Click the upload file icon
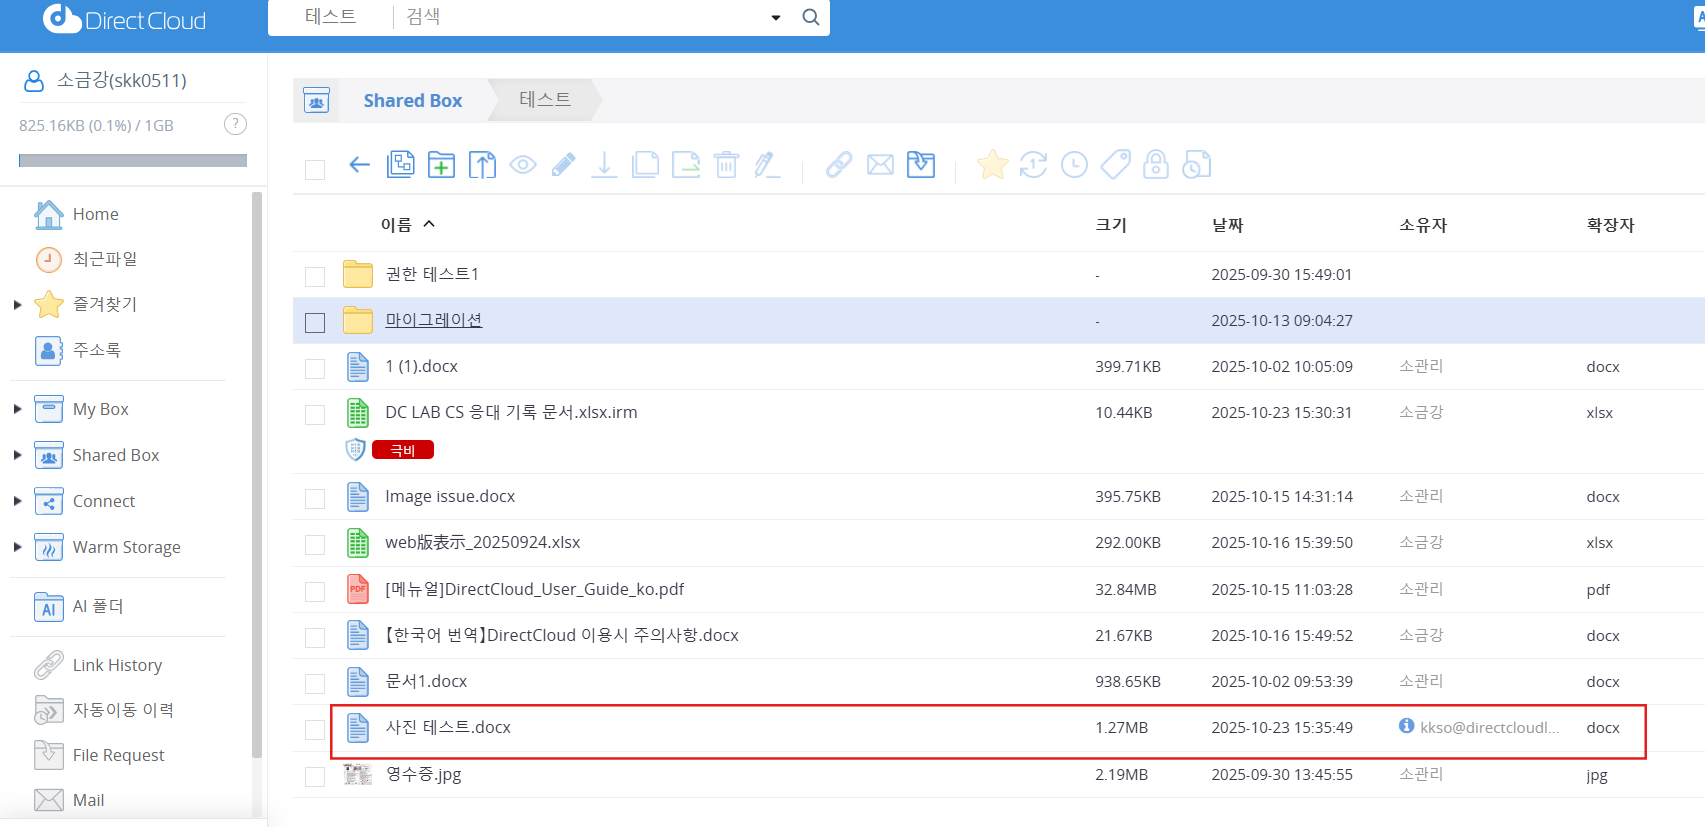Image resolution: width=1705 pixels, height=827 pixels. point(482,165)
